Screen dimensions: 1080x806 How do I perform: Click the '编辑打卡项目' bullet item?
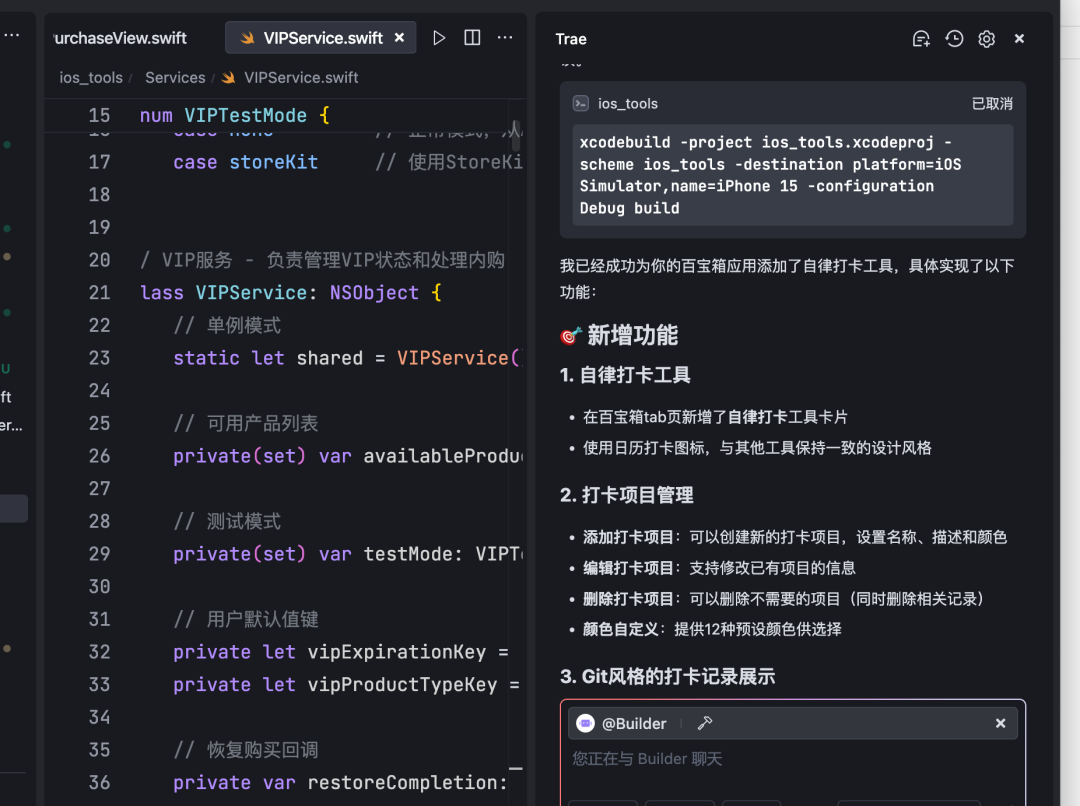click(719, 568)
